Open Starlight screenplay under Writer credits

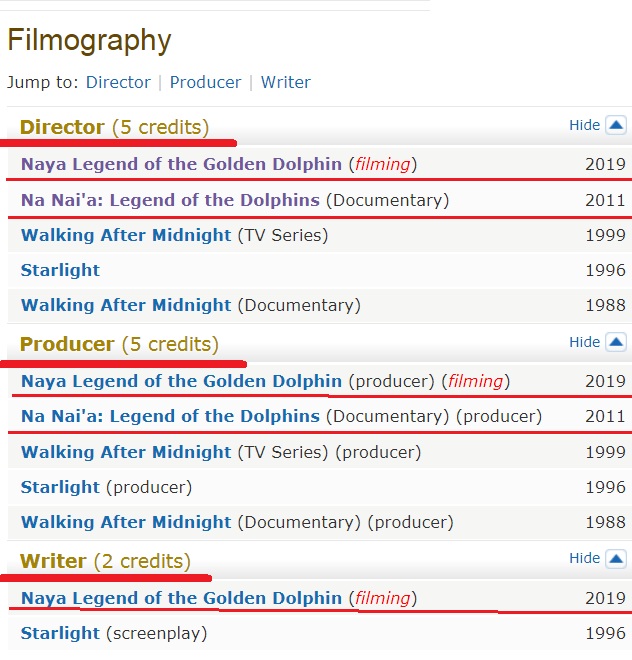[60, 633]
